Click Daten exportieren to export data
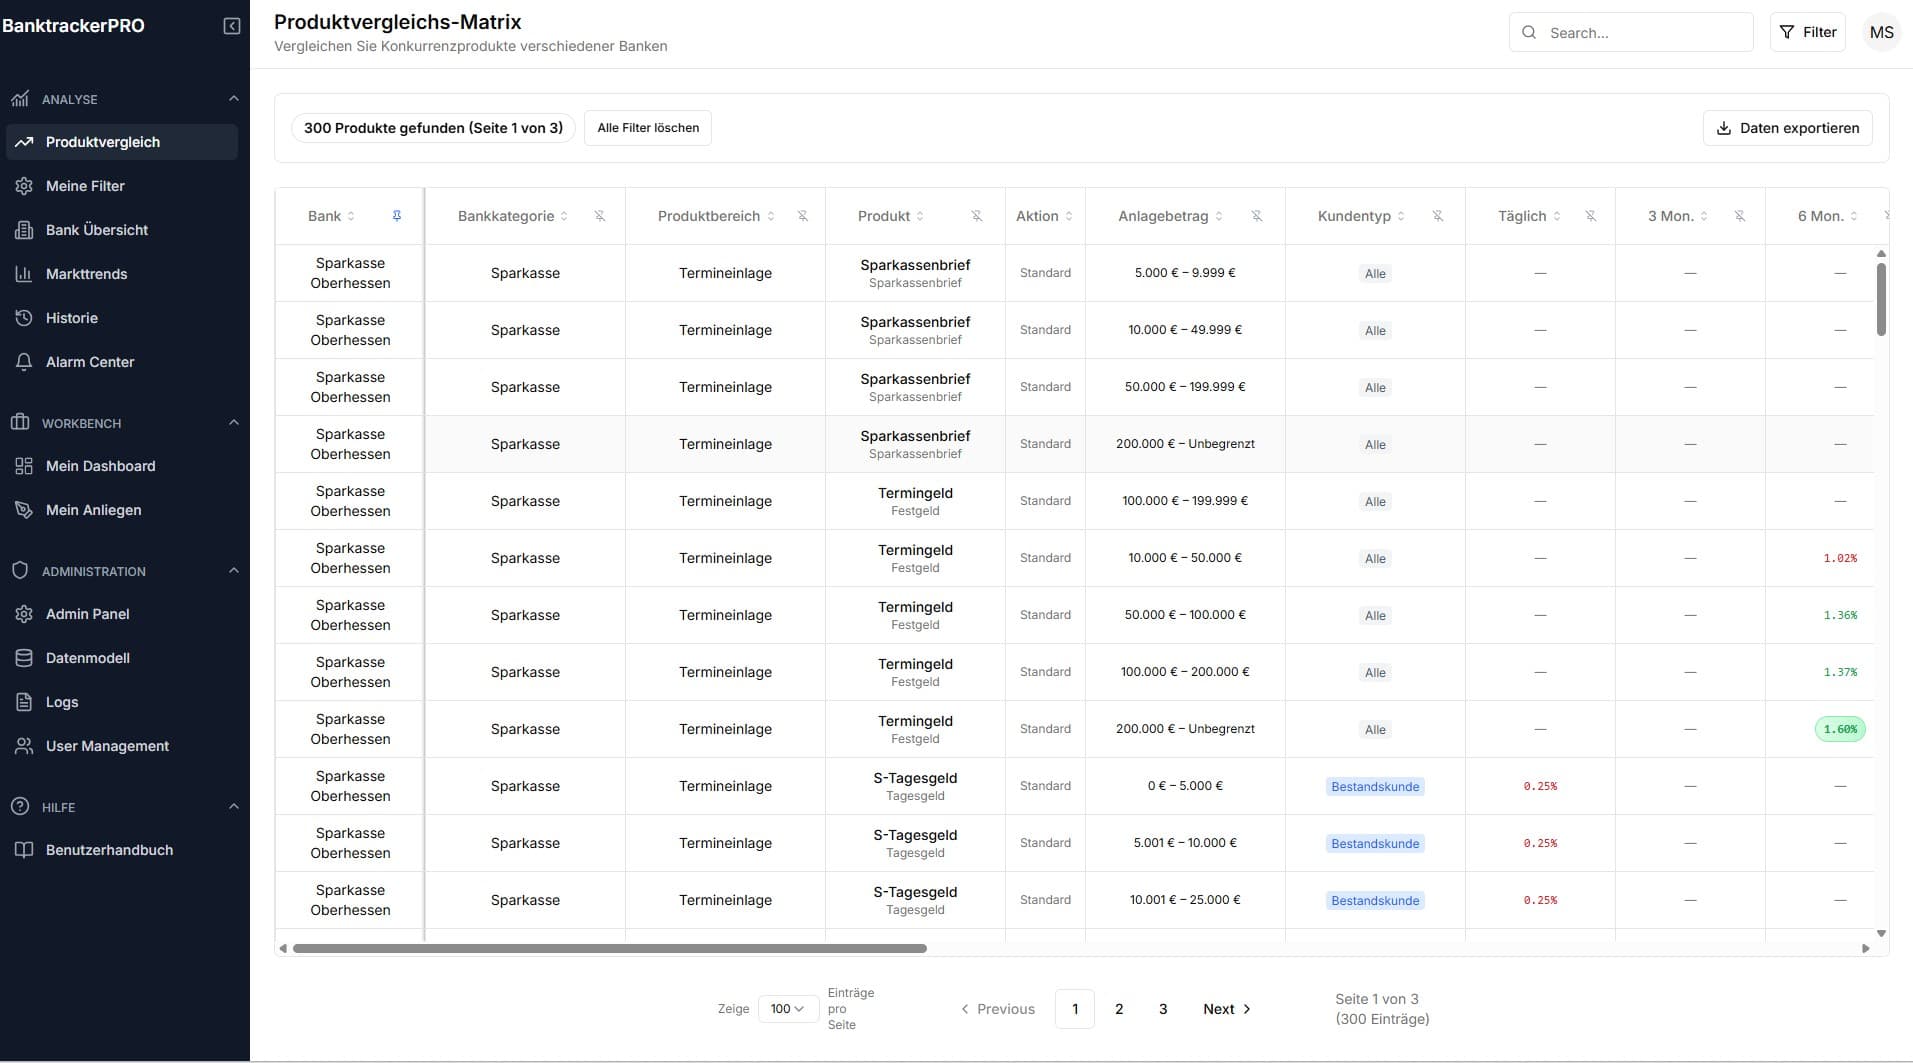Screen dimensions: 1913x1063 click(x=1786, y=127)
